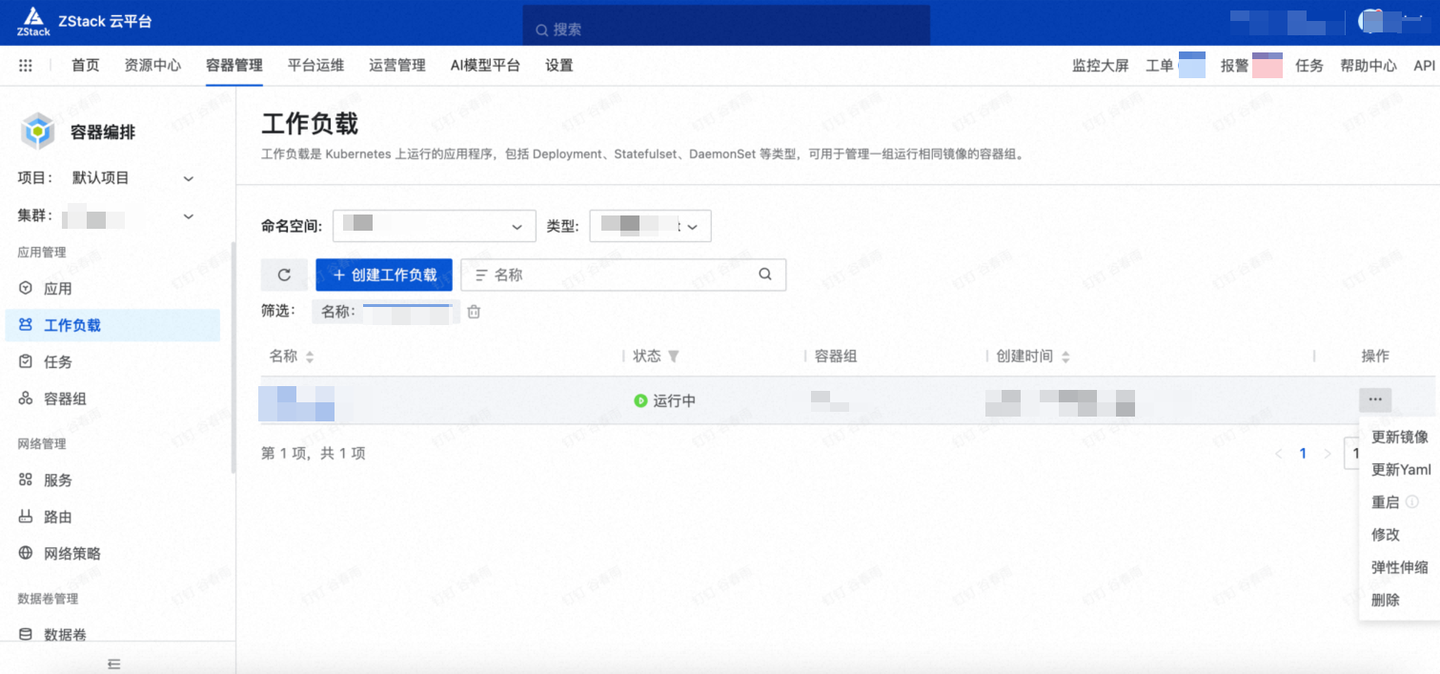Image resolution: width=1440 pixels, height=674 pixels.
Task: Open the 设置 top menu
Action: pos(559,65)
